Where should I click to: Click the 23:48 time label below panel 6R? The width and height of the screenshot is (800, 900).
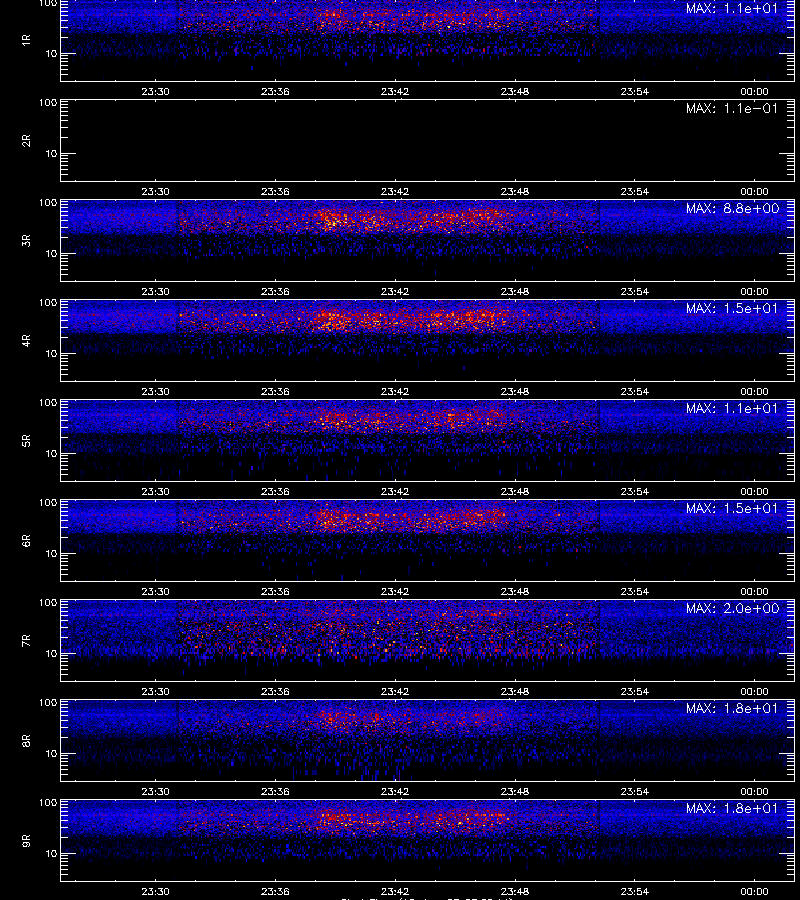[x=515, y=591]
